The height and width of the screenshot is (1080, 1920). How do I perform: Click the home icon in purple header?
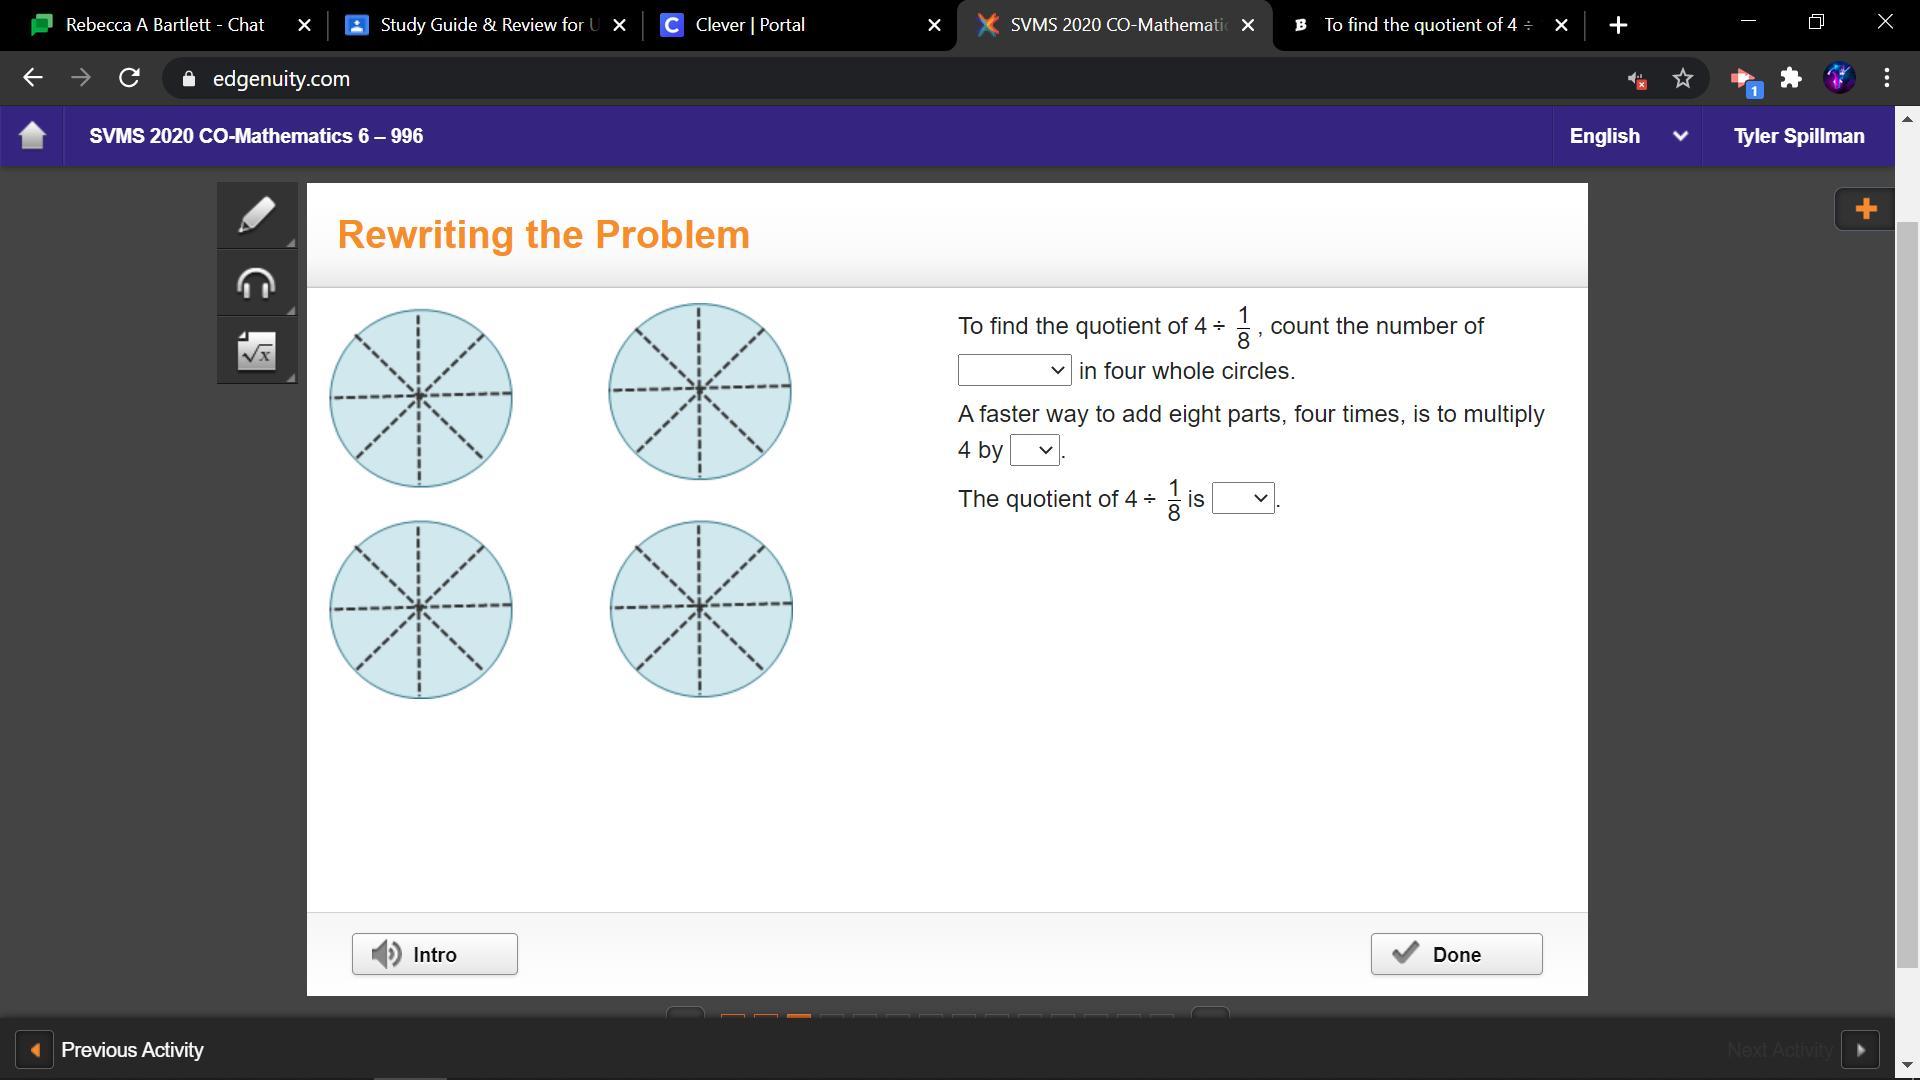click(32, 136)
